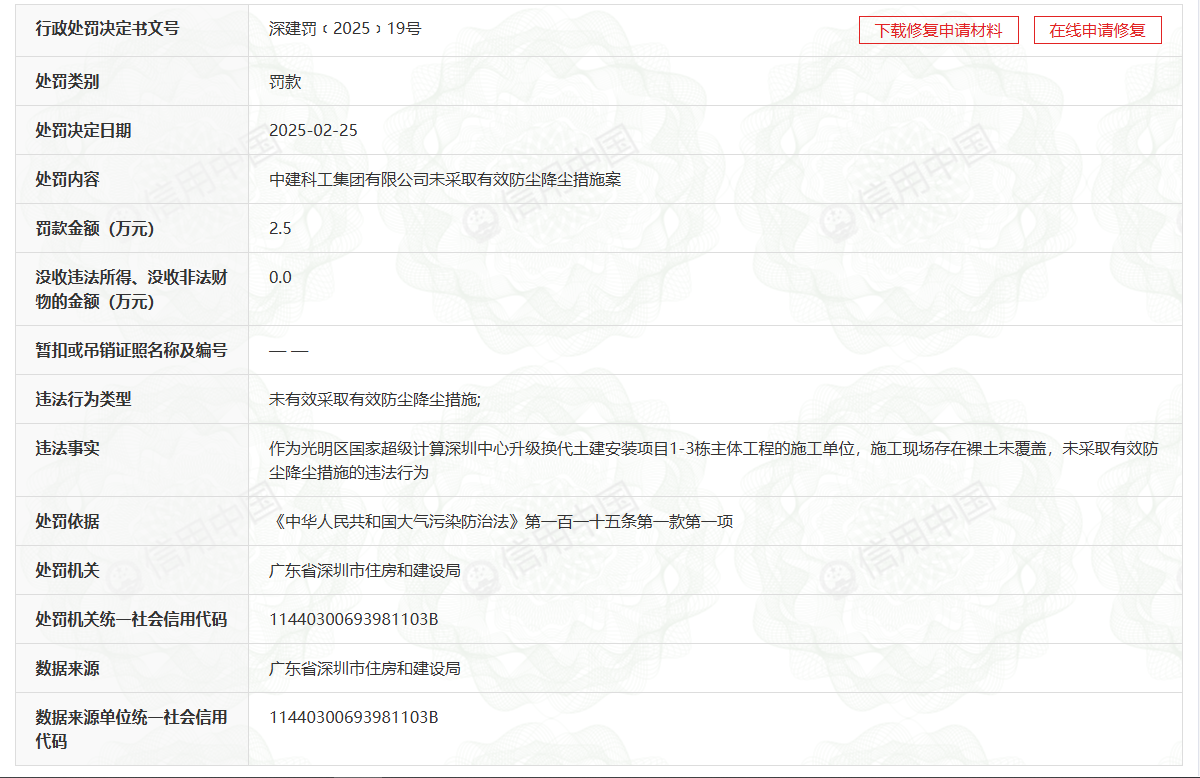Click the 违法事实 label
Screen dimensions: 1200x778
pos(67,448)
